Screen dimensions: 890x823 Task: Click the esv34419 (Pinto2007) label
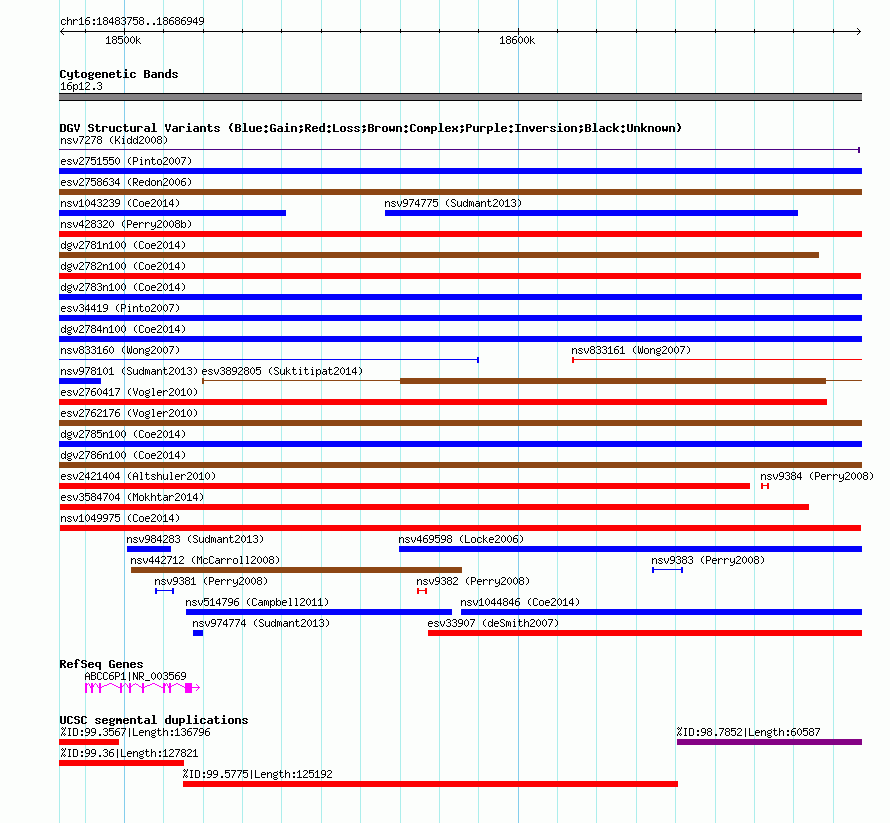click(x=120, y=308)
